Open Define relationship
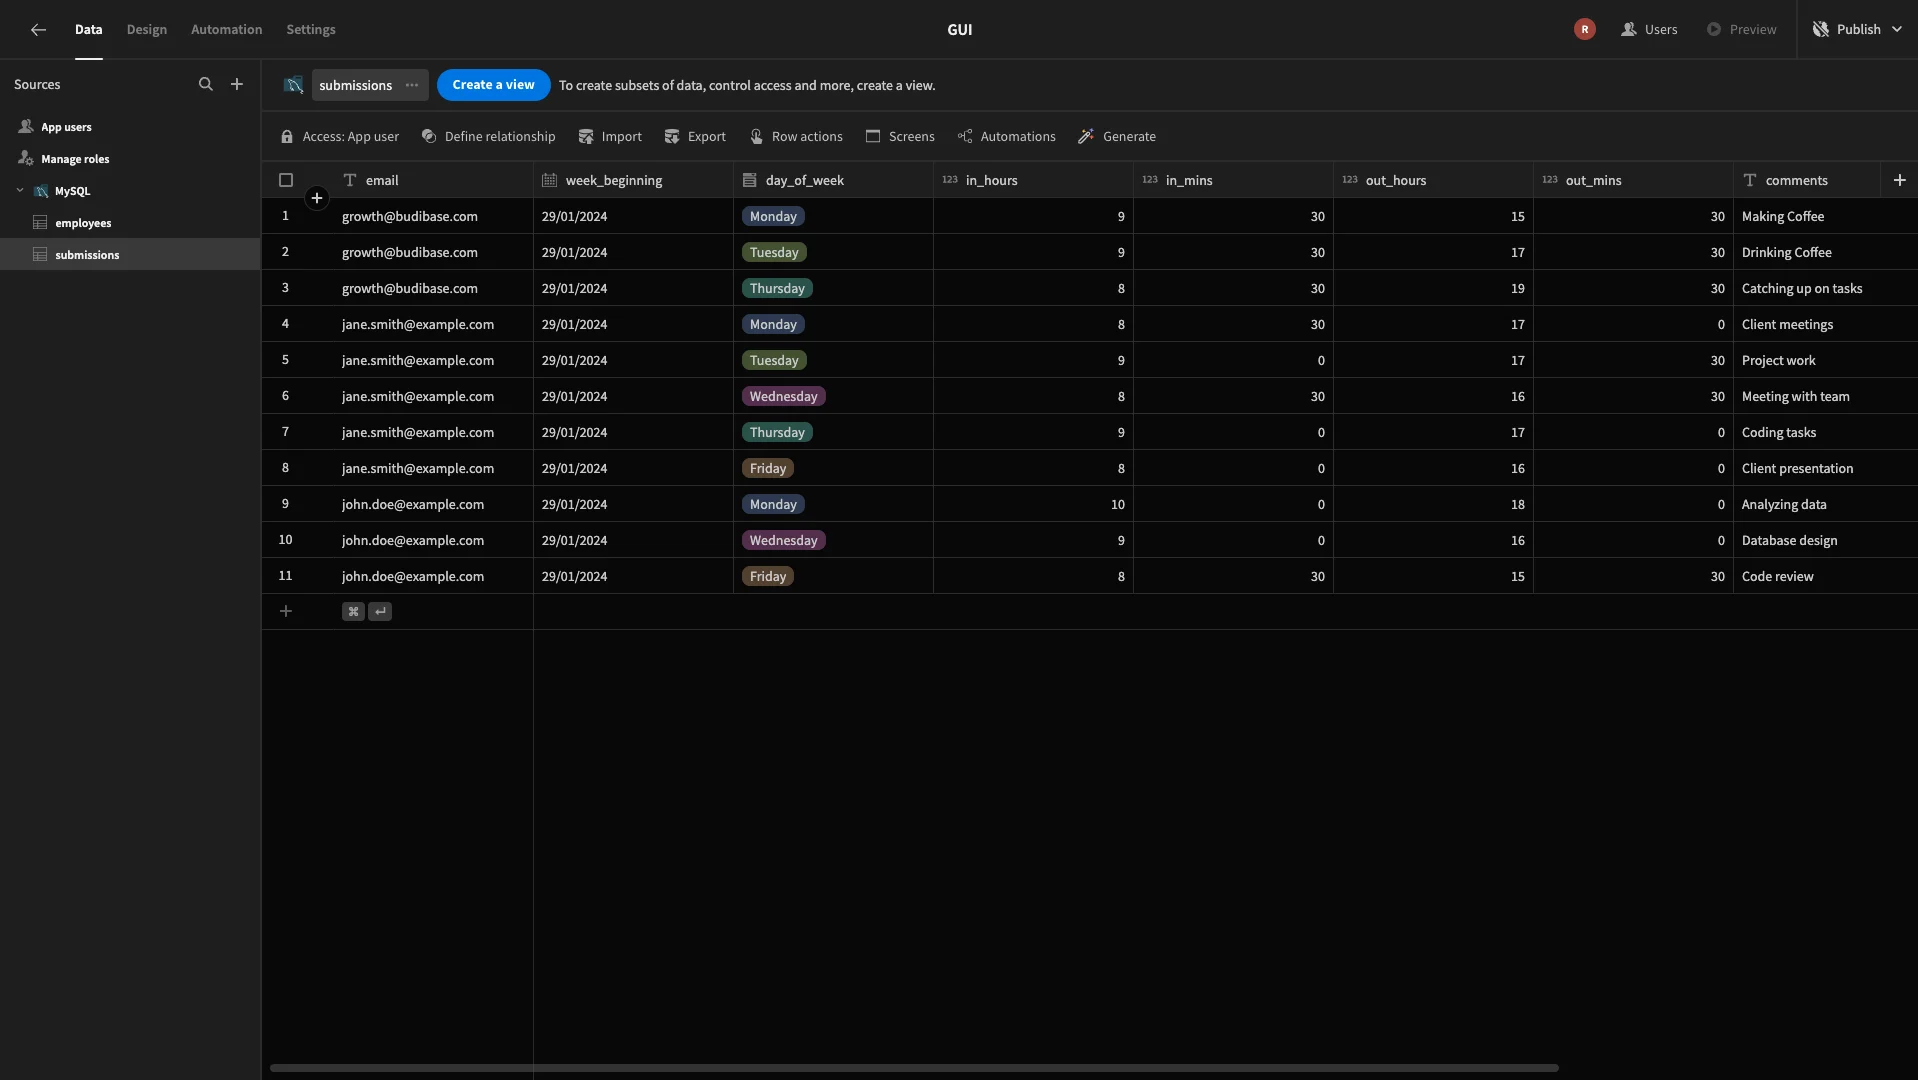Image resolution: width=1918 pixels, height=1080 pixels. click(x=488, y=136)
